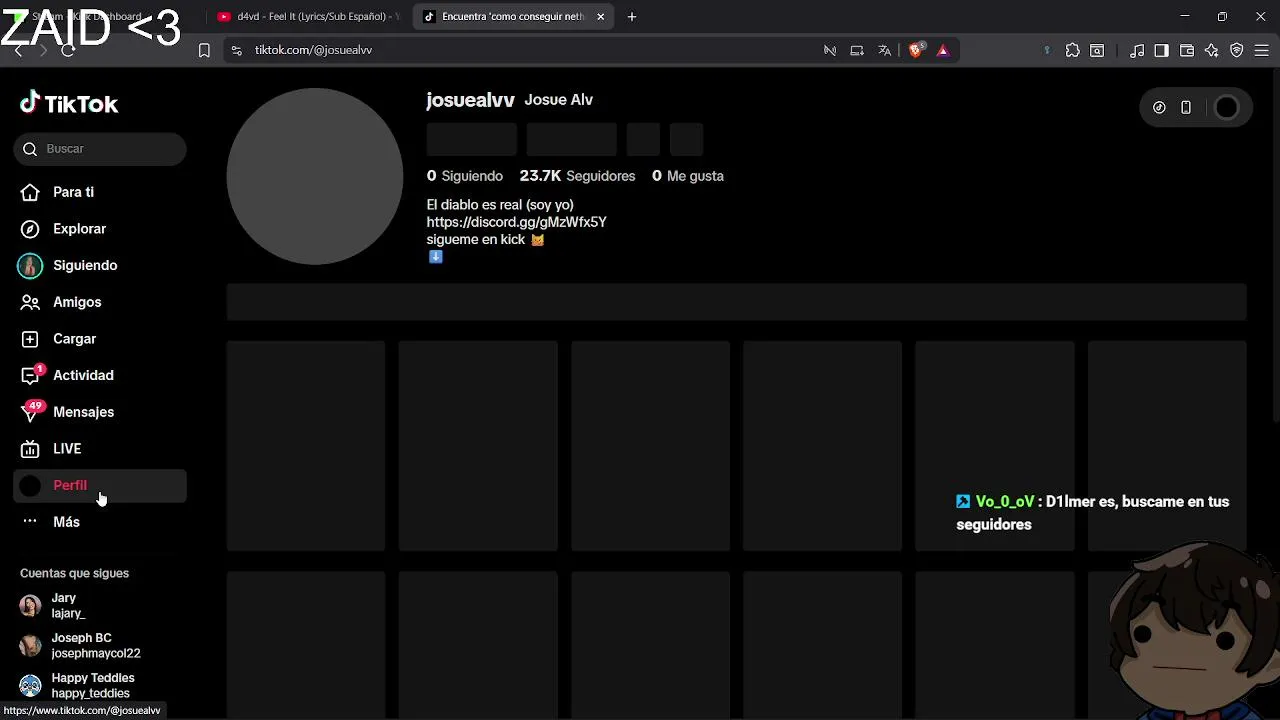Click the discord.gg link in bio
Screen dimensions: 1280x720
[x=516, y=222]
